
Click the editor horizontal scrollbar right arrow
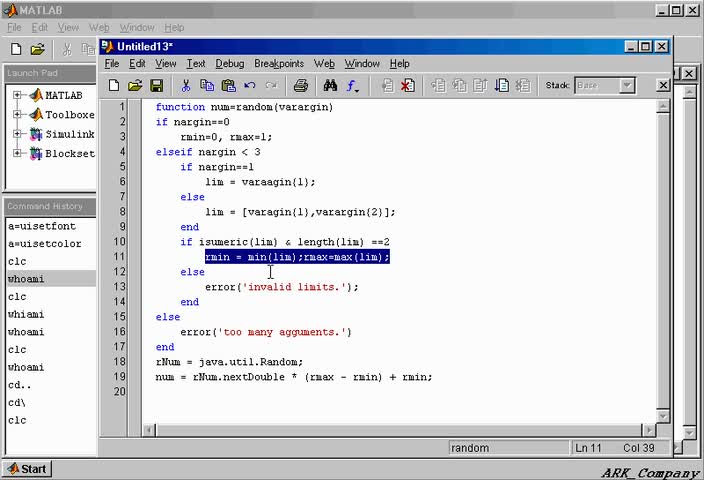(649, 430)
